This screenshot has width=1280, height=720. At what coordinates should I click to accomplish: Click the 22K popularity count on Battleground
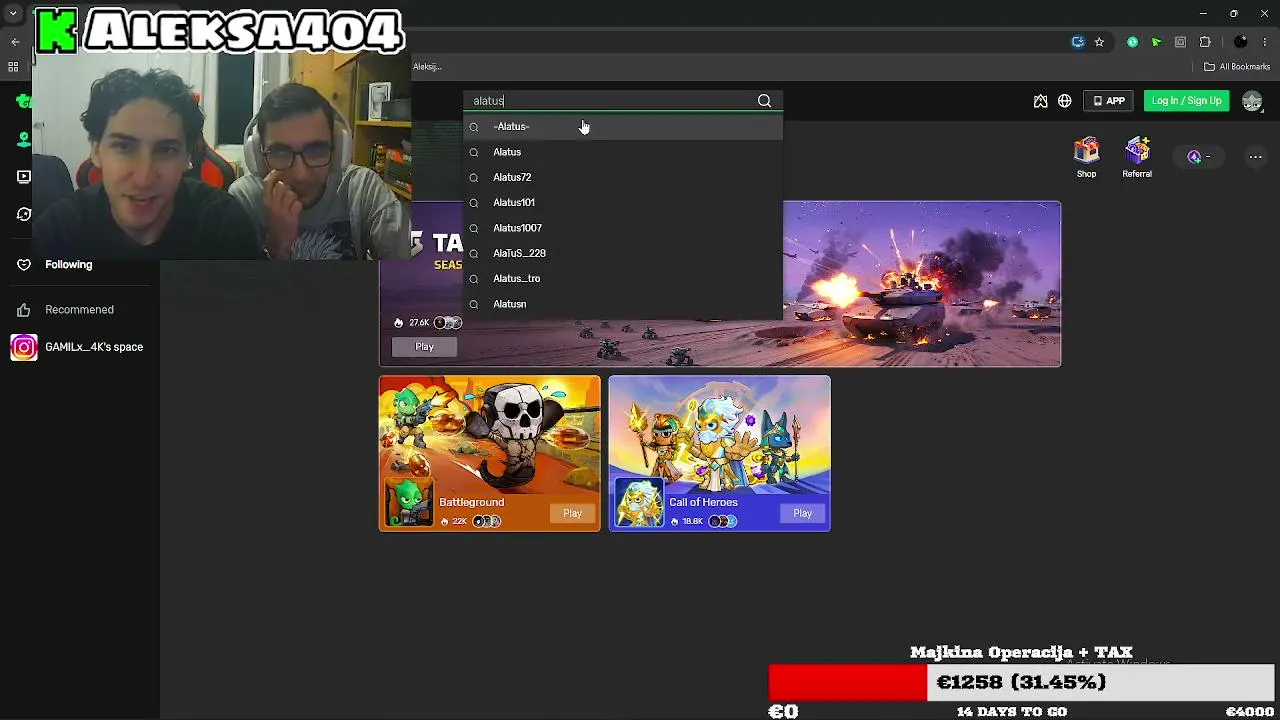[x=460, y=521]
